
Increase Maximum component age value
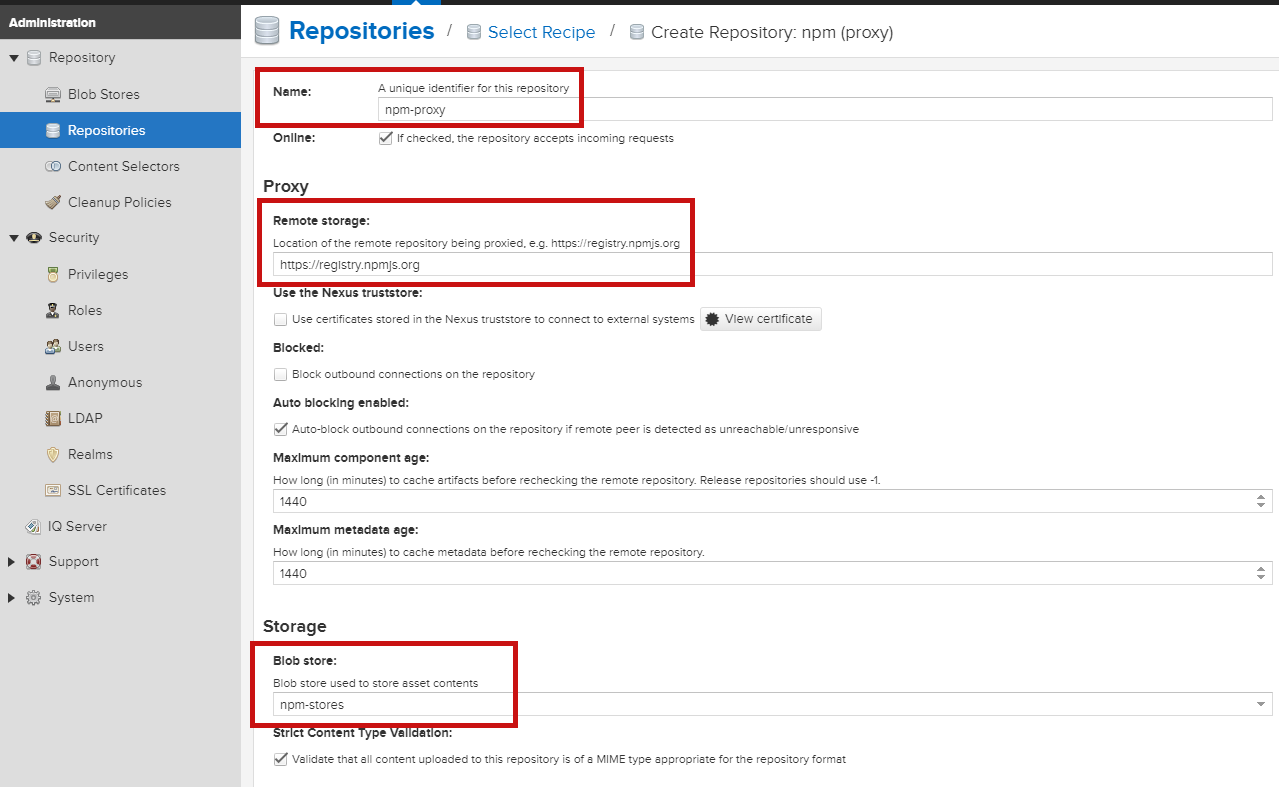tap(1262, 497)
